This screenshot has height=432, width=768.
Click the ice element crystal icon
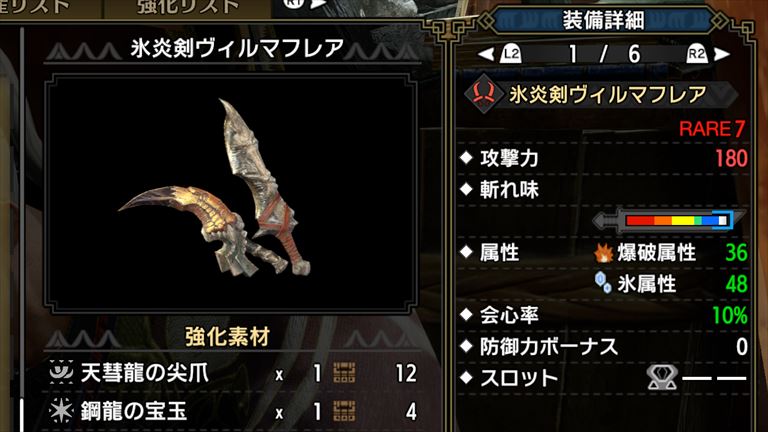coord(603,283)
